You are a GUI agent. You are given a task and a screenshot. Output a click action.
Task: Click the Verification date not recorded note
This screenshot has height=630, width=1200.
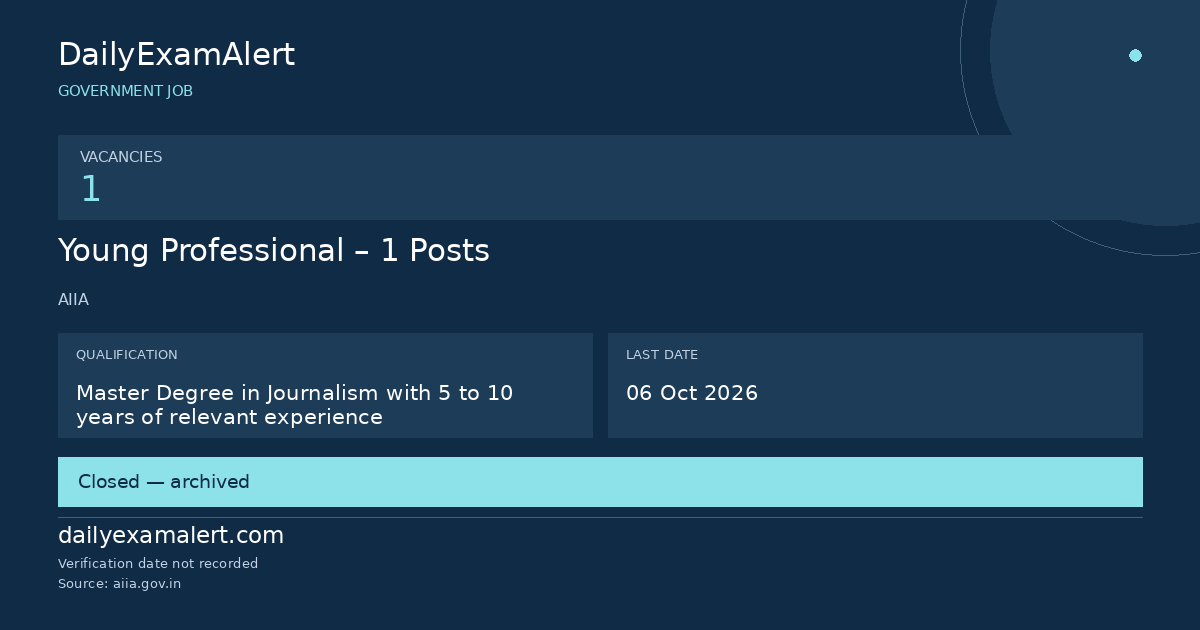pos(158,564)
